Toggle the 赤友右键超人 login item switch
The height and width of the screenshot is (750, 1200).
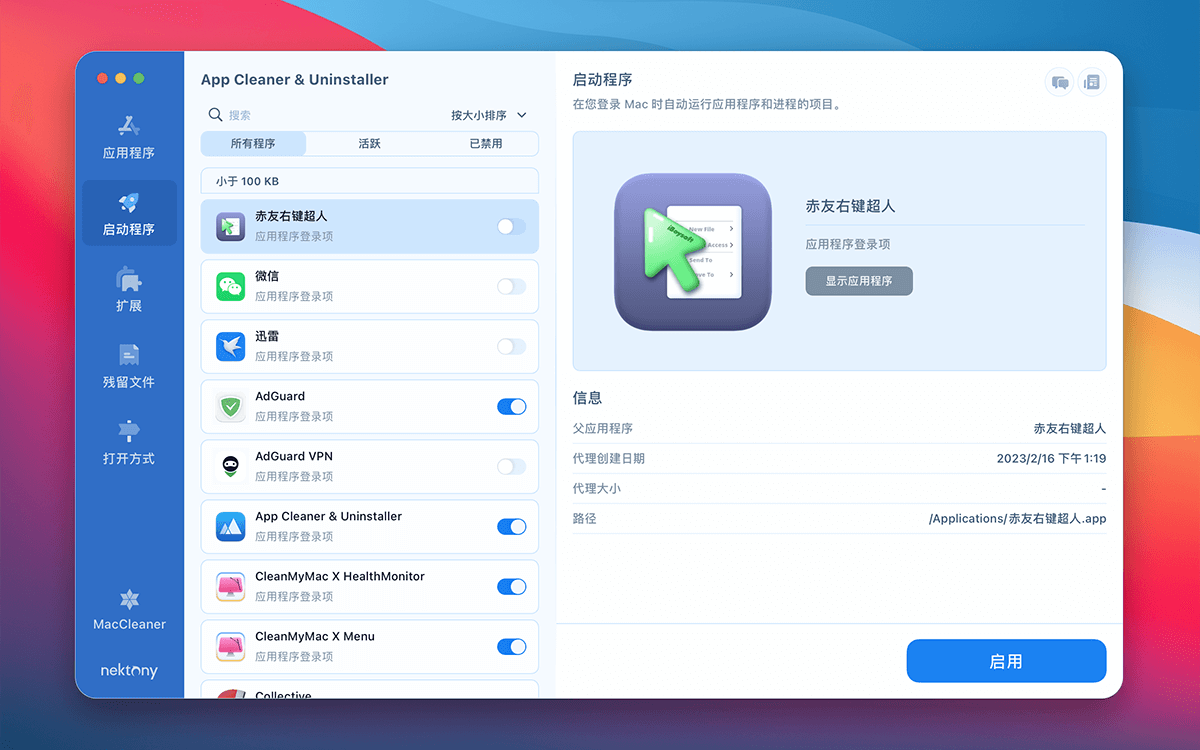pos(511,227)
